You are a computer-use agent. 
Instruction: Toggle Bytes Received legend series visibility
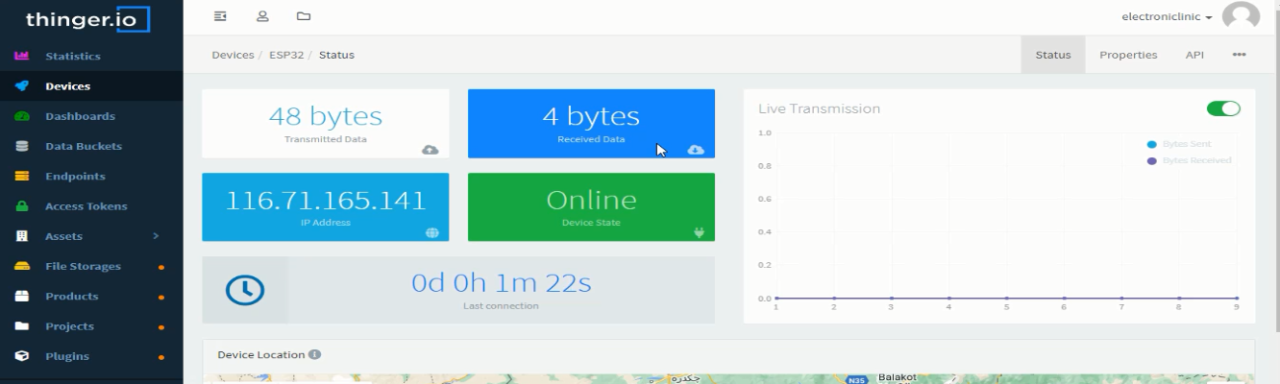pos(1189,160)
